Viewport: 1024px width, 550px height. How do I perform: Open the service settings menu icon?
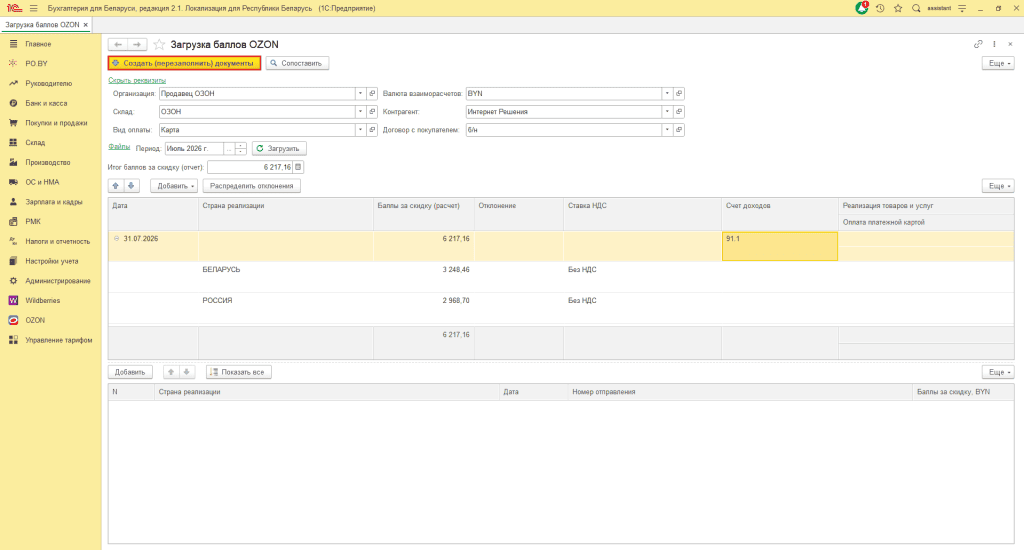pos(962,8)
